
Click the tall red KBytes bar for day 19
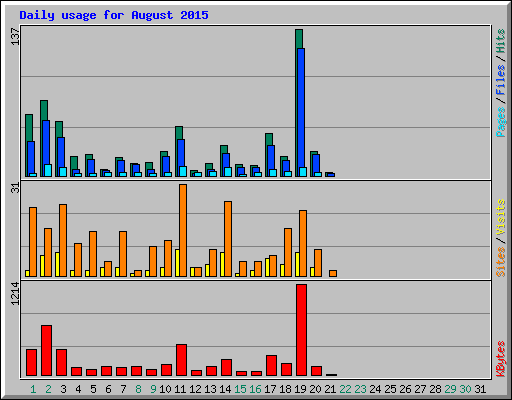click(301, 330)
